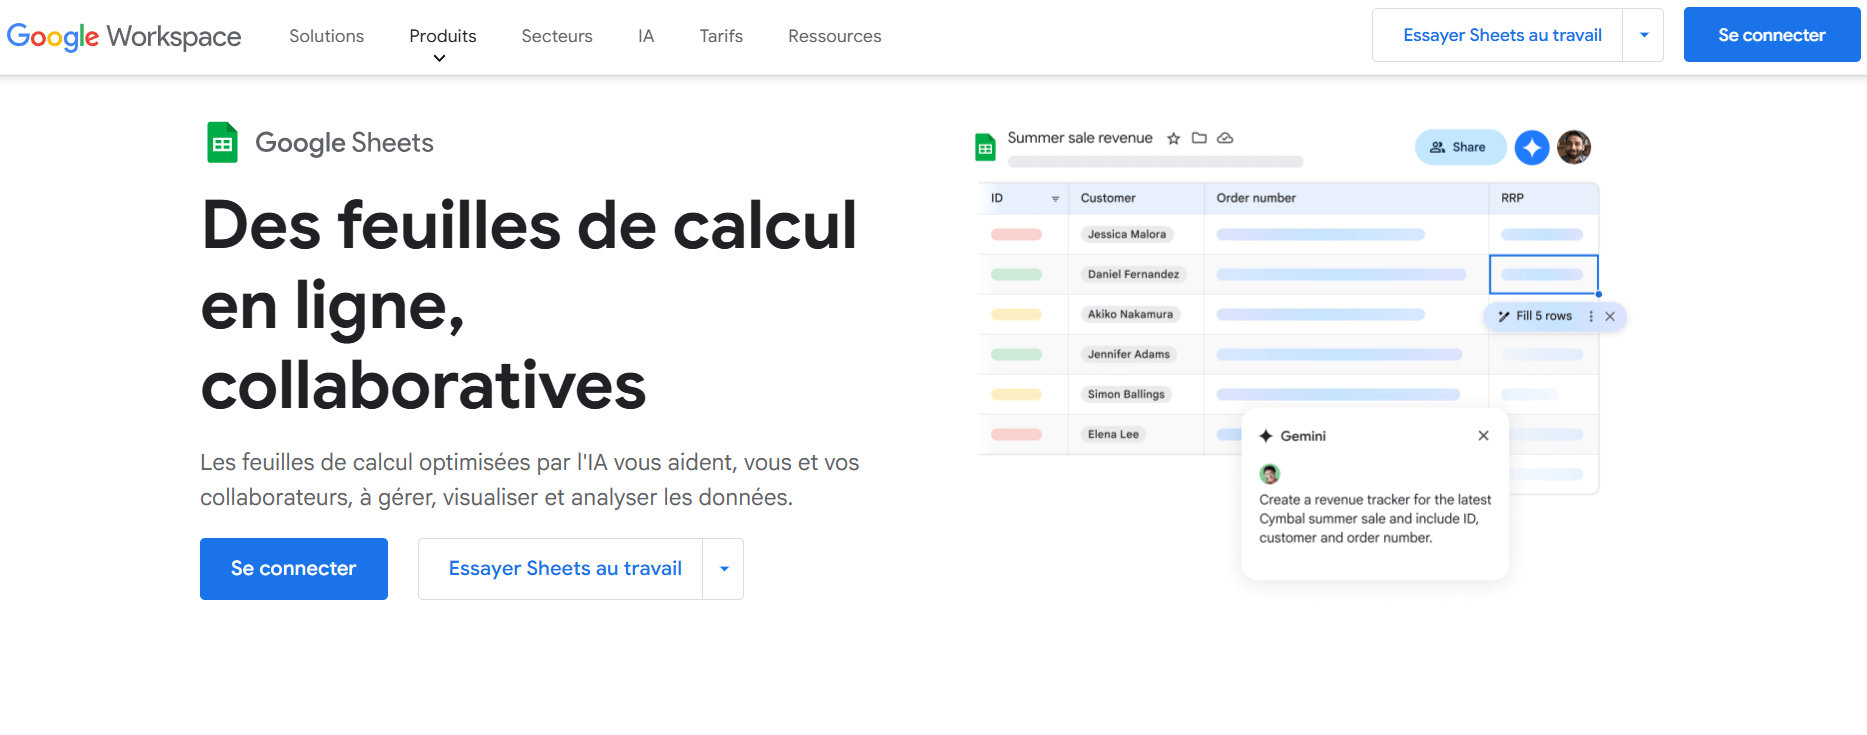
Task: Select the Customer column header
Action: click(1136, 198)
